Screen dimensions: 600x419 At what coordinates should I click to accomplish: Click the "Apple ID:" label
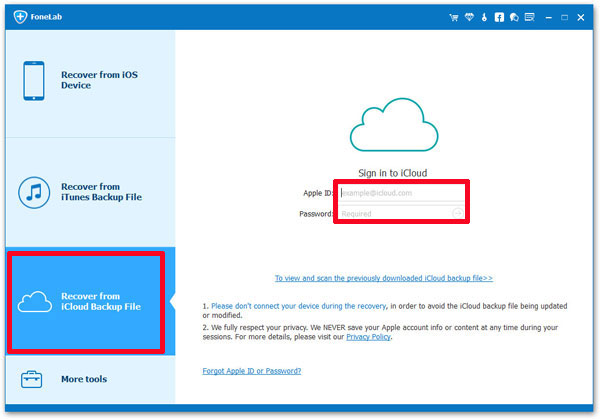pyautogui.click(x=318, y=193)
